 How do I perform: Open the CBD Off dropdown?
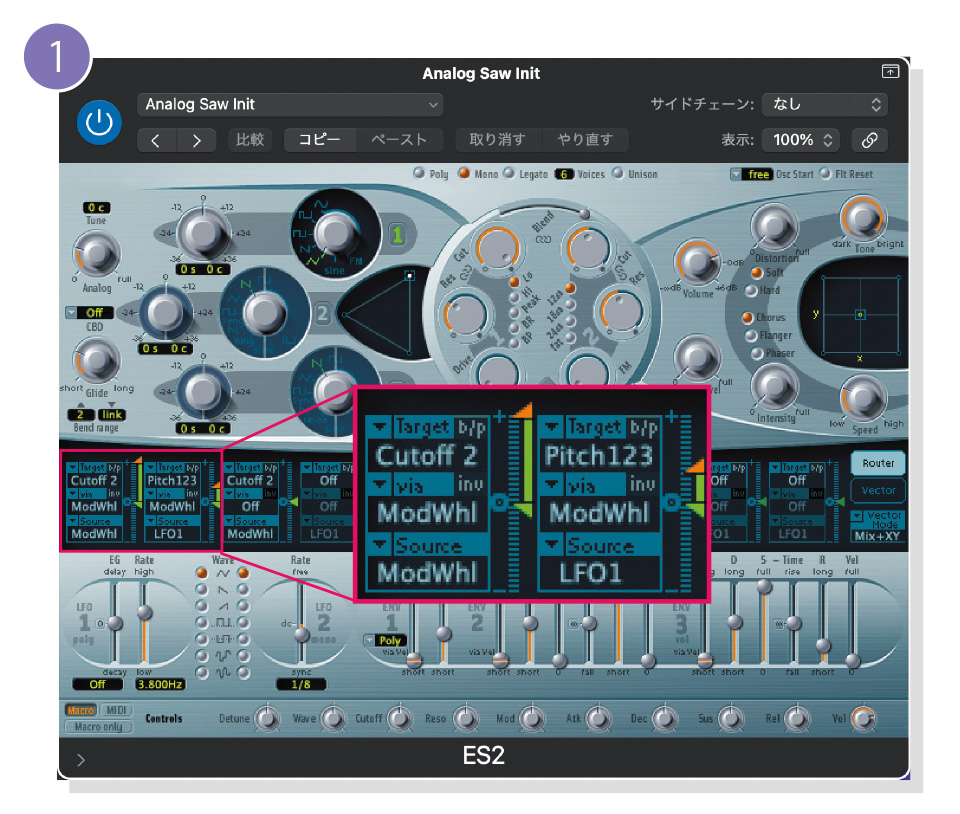point(89,313)
